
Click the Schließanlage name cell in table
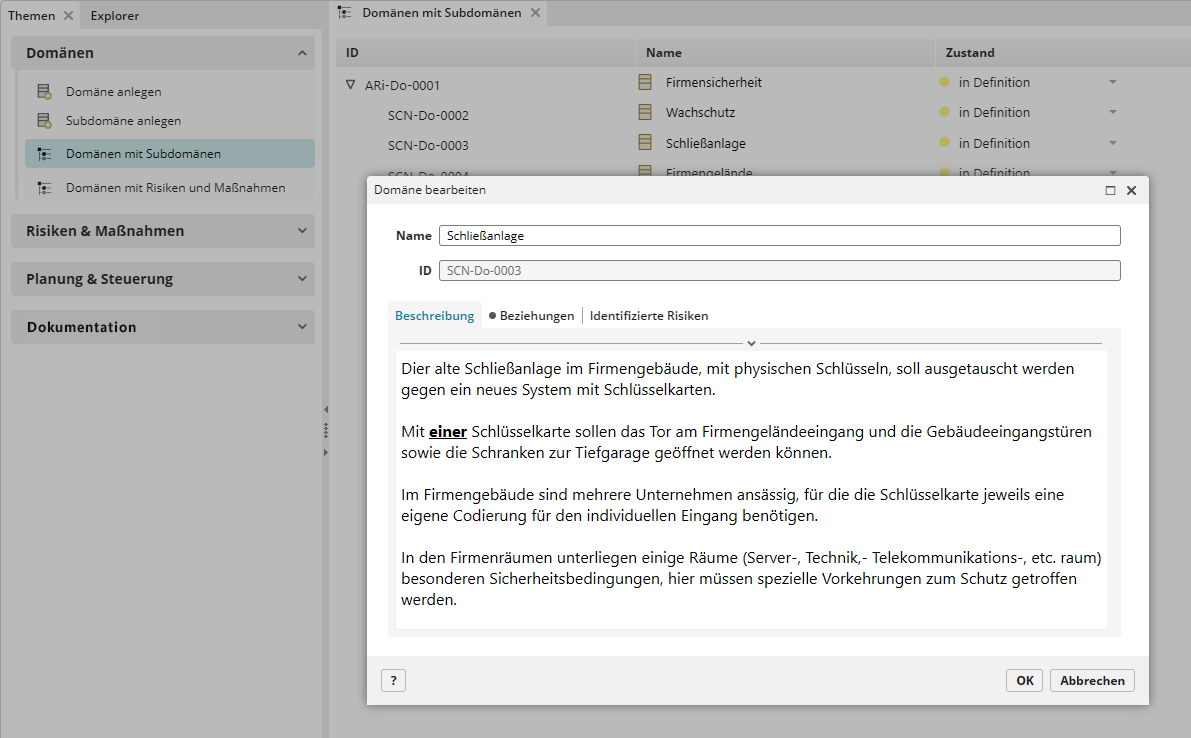point(706,143)
